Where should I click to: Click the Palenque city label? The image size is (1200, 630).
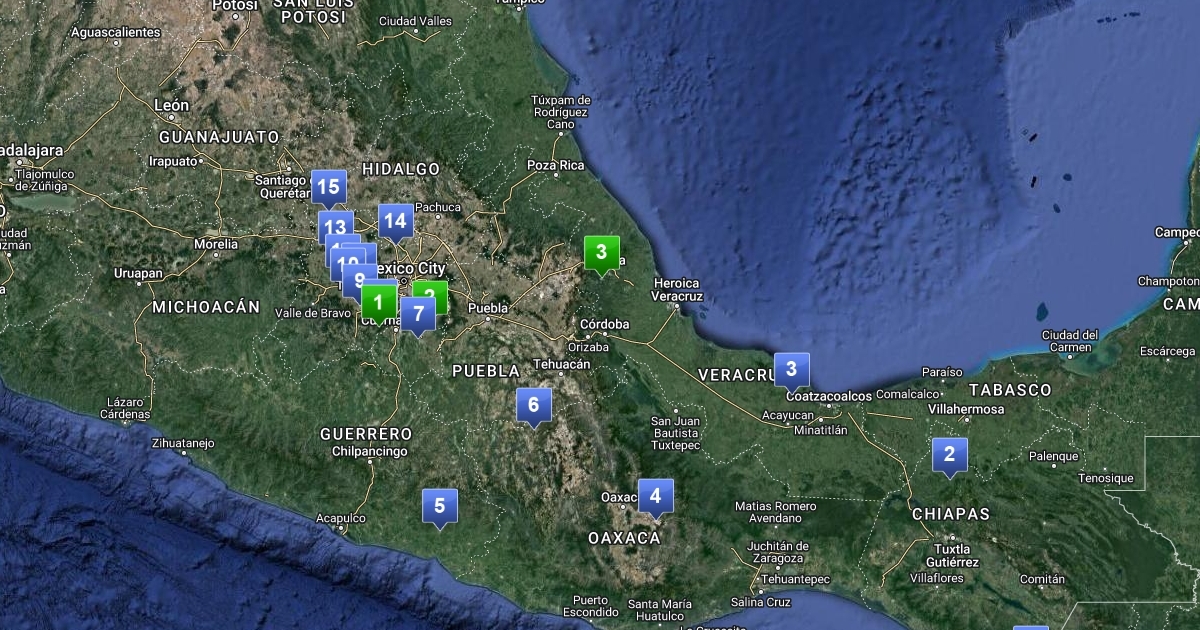pyautogui.click(x=1054, y=456)
